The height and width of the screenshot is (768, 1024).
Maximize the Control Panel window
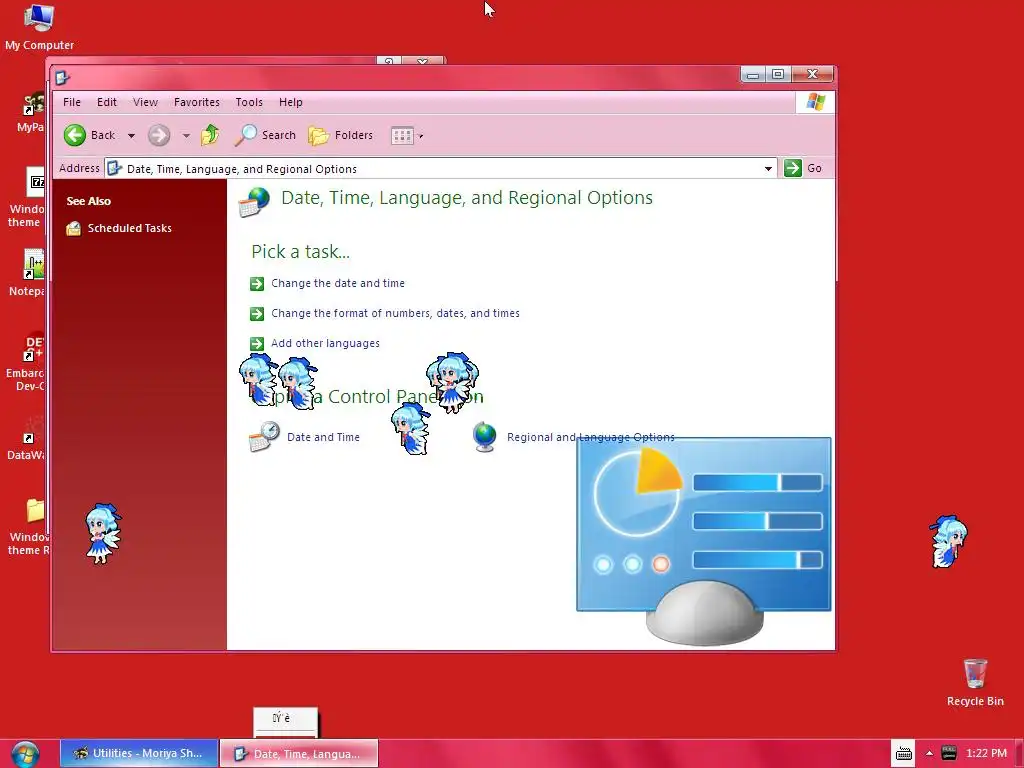(x=778, y=74)
